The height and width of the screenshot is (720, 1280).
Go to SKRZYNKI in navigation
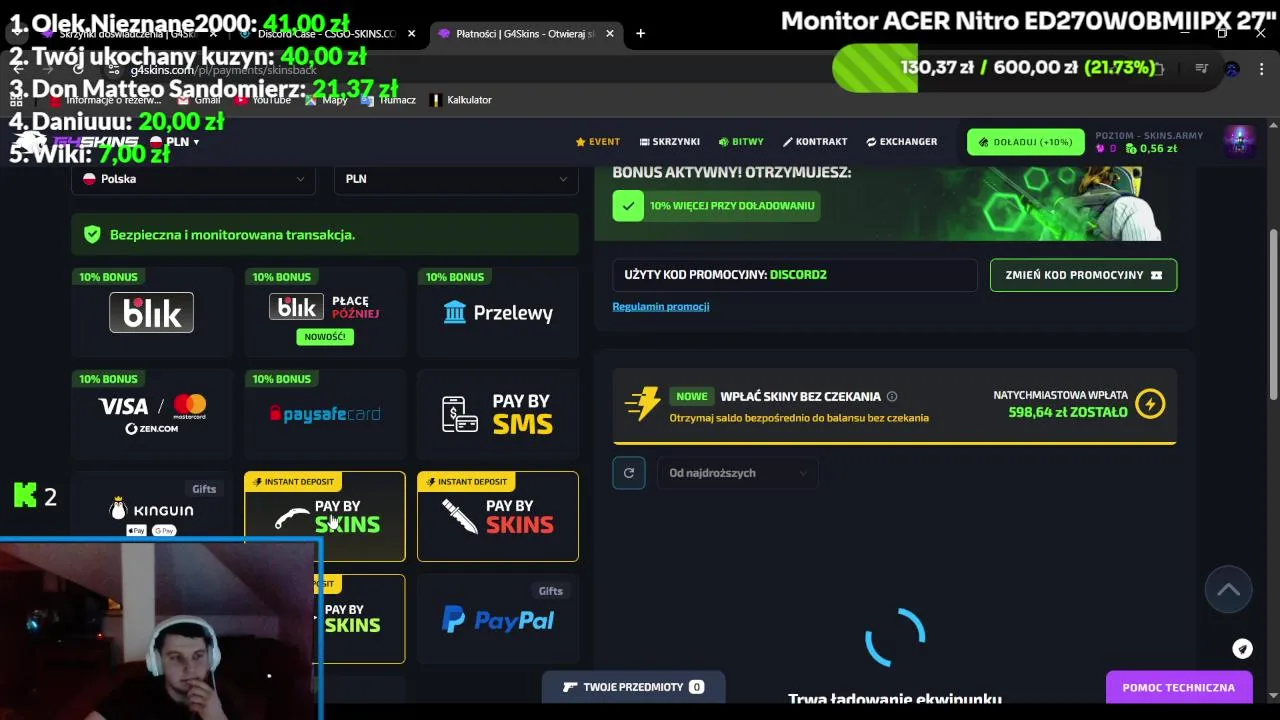coord(670,142)
